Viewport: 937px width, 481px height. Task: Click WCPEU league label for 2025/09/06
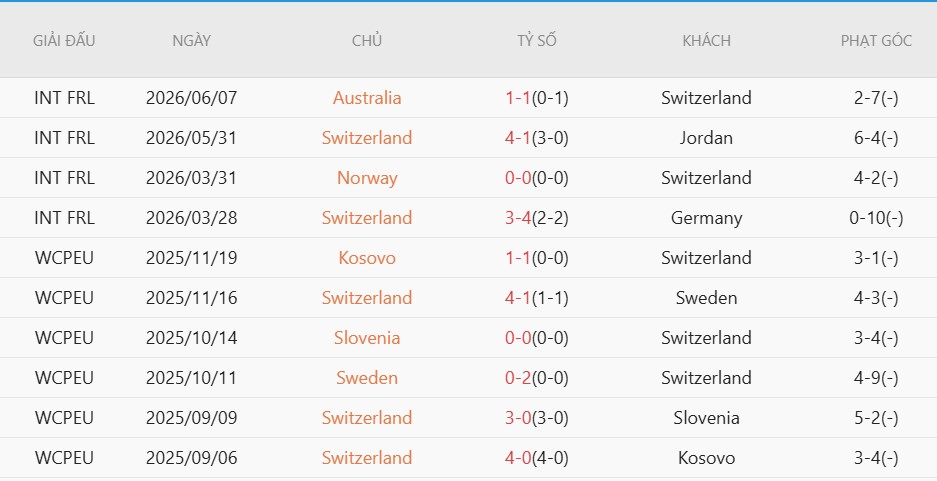click(x=64, y=458)
